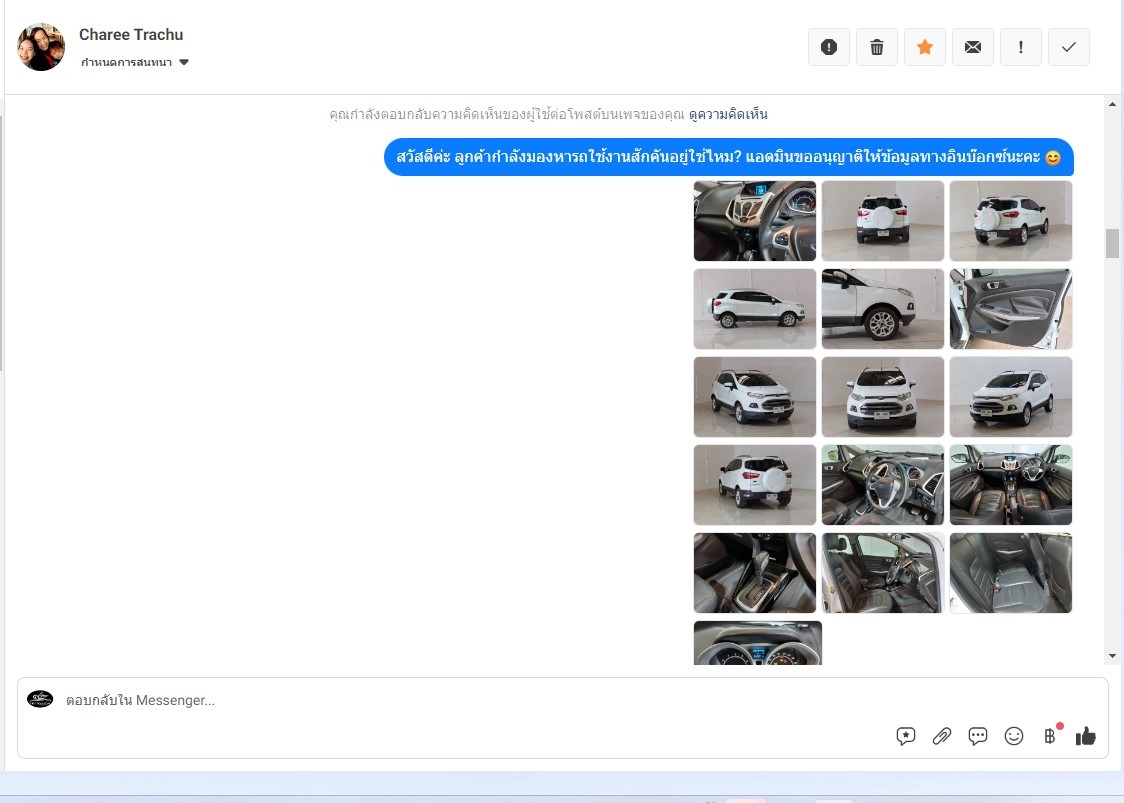Image resolution: width=1124 pixels, height=803 pixels.
Task: Open gear shifter close-up photo
Action: pos(755,573)
